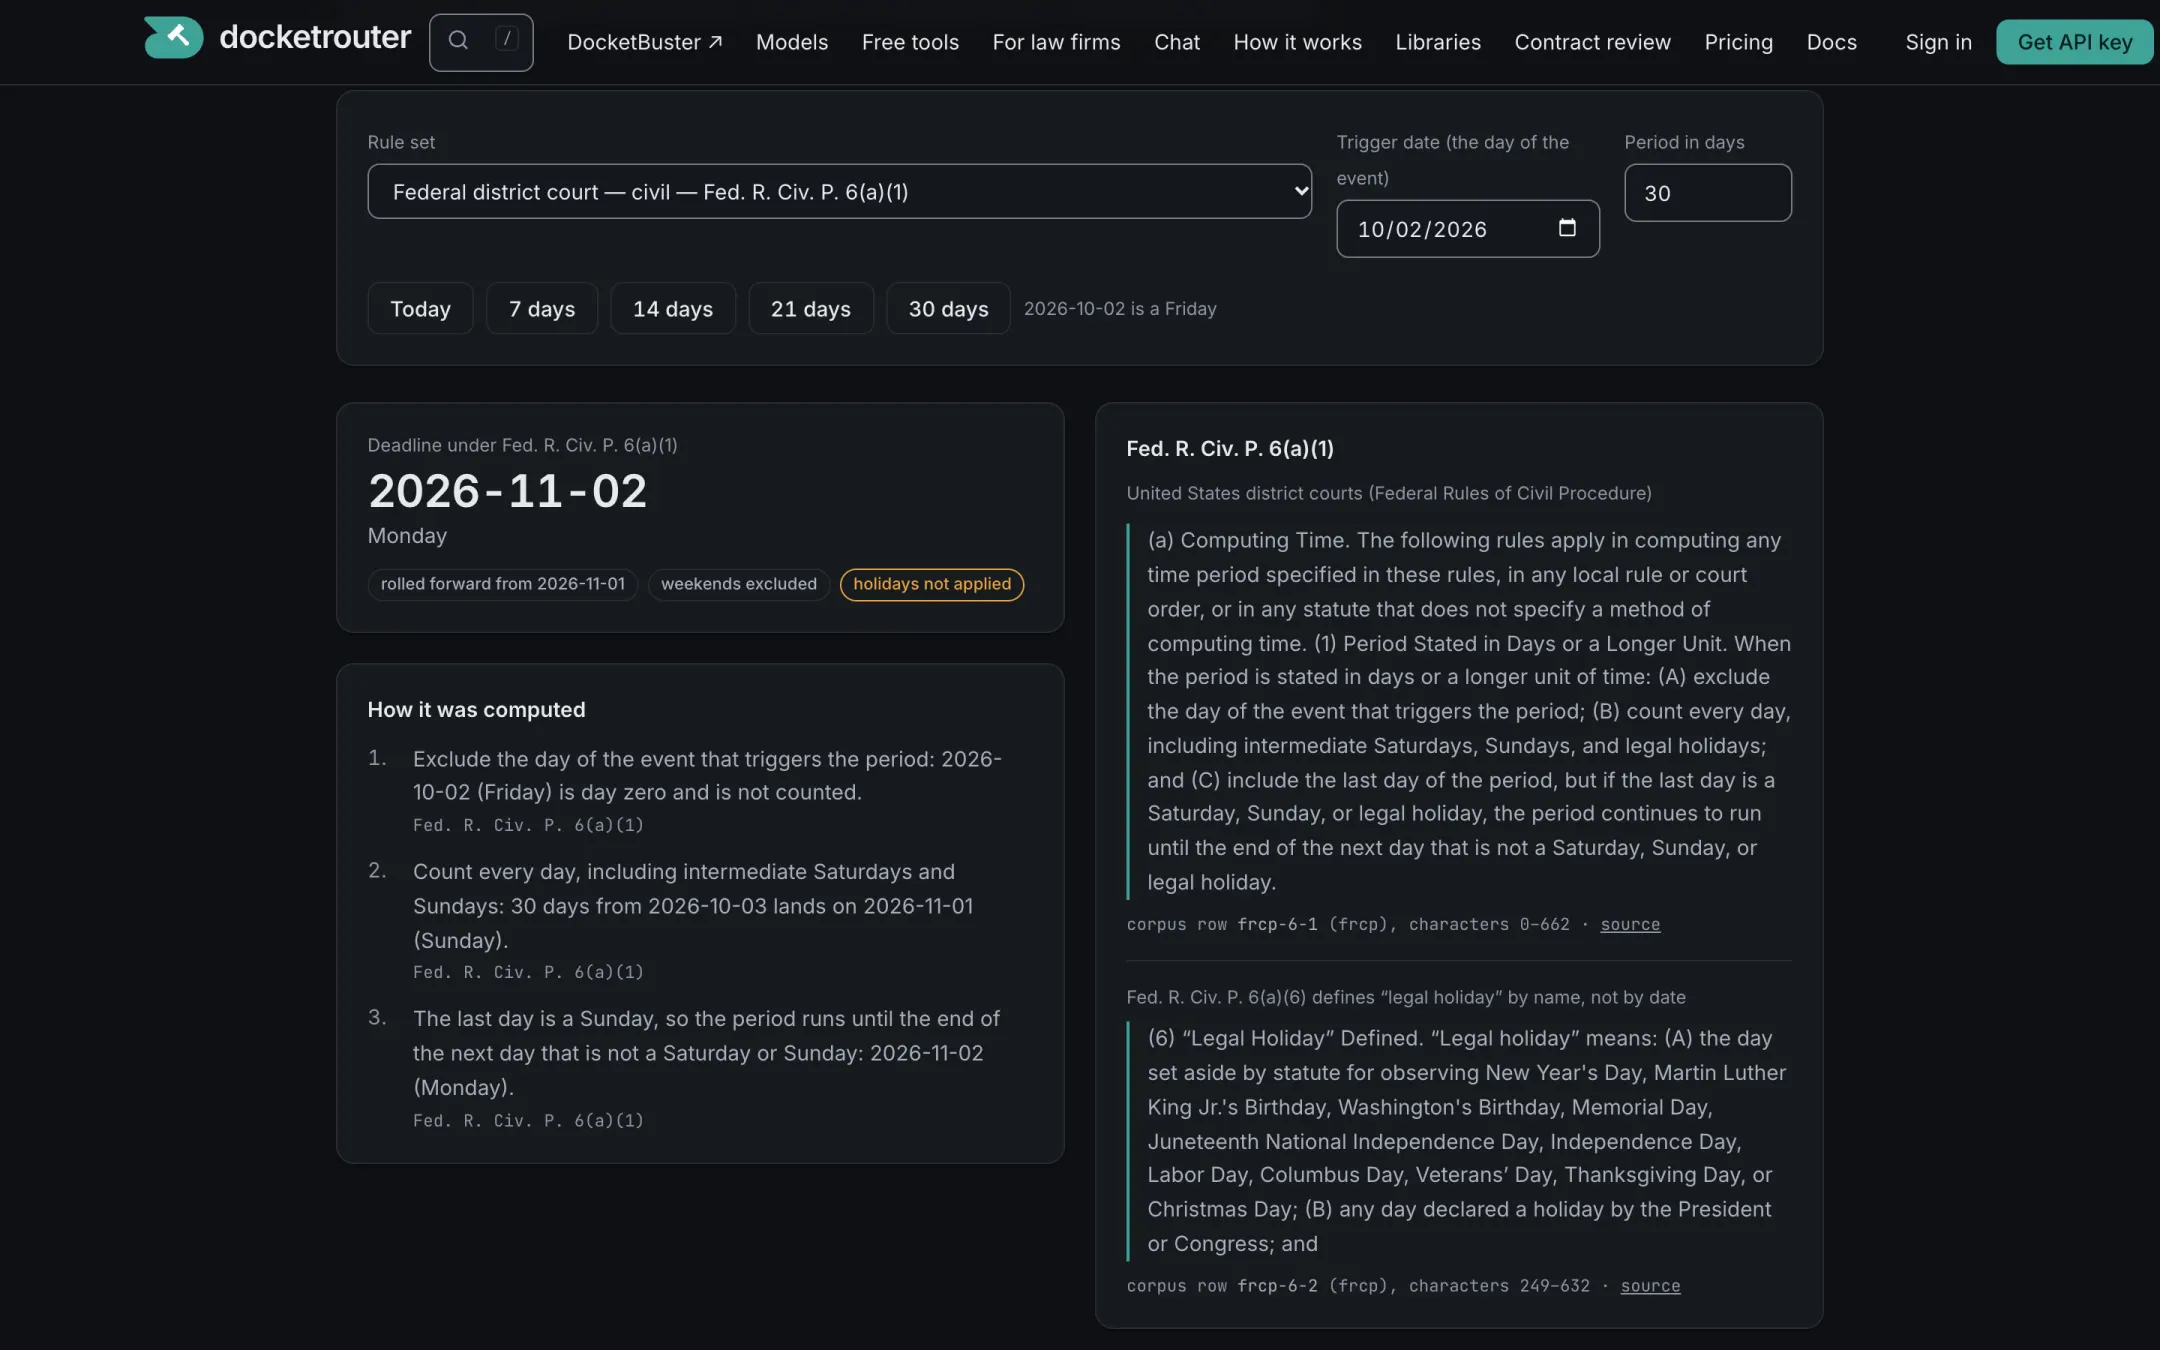Click rolled forward from 2026-11-01 badge
The height and width of the screenshot is (1350, 2160).
point(502,584)
